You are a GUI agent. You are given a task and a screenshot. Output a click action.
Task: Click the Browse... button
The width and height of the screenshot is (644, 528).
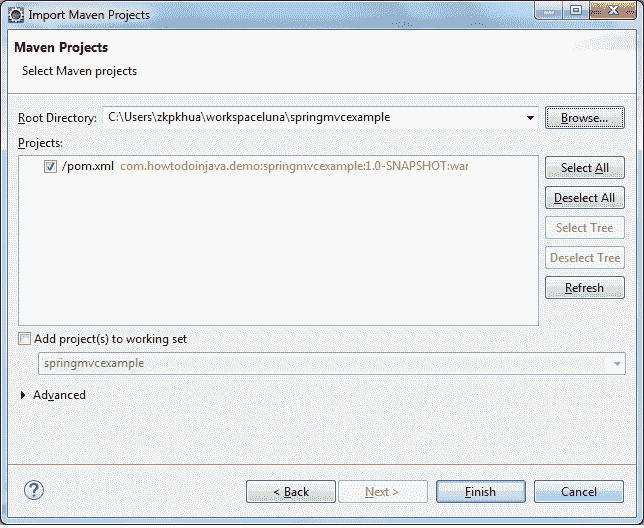click(584, 118)
